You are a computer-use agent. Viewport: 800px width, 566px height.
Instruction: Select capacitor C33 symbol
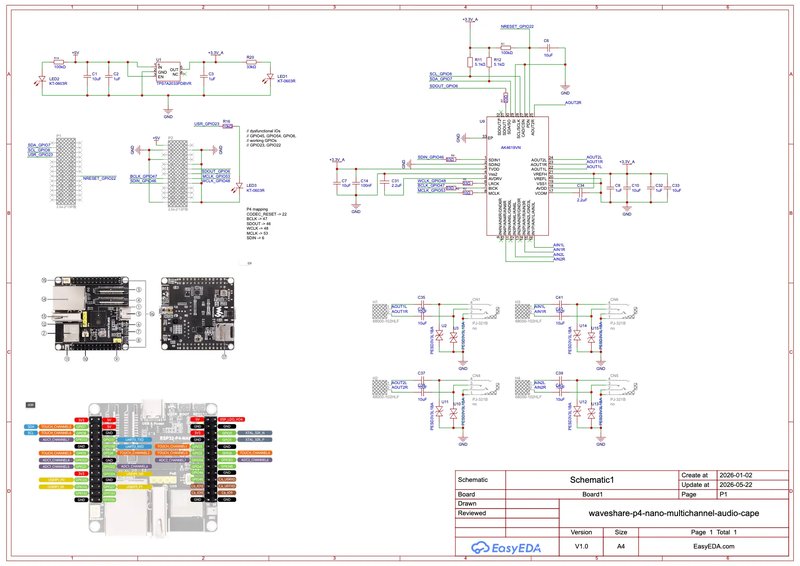tap(669, 188)
